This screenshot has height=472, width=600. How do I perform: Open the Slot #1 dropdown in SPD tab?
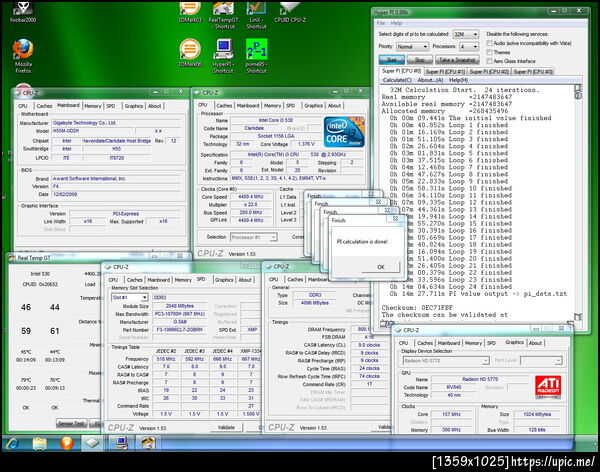coord(129,297)
